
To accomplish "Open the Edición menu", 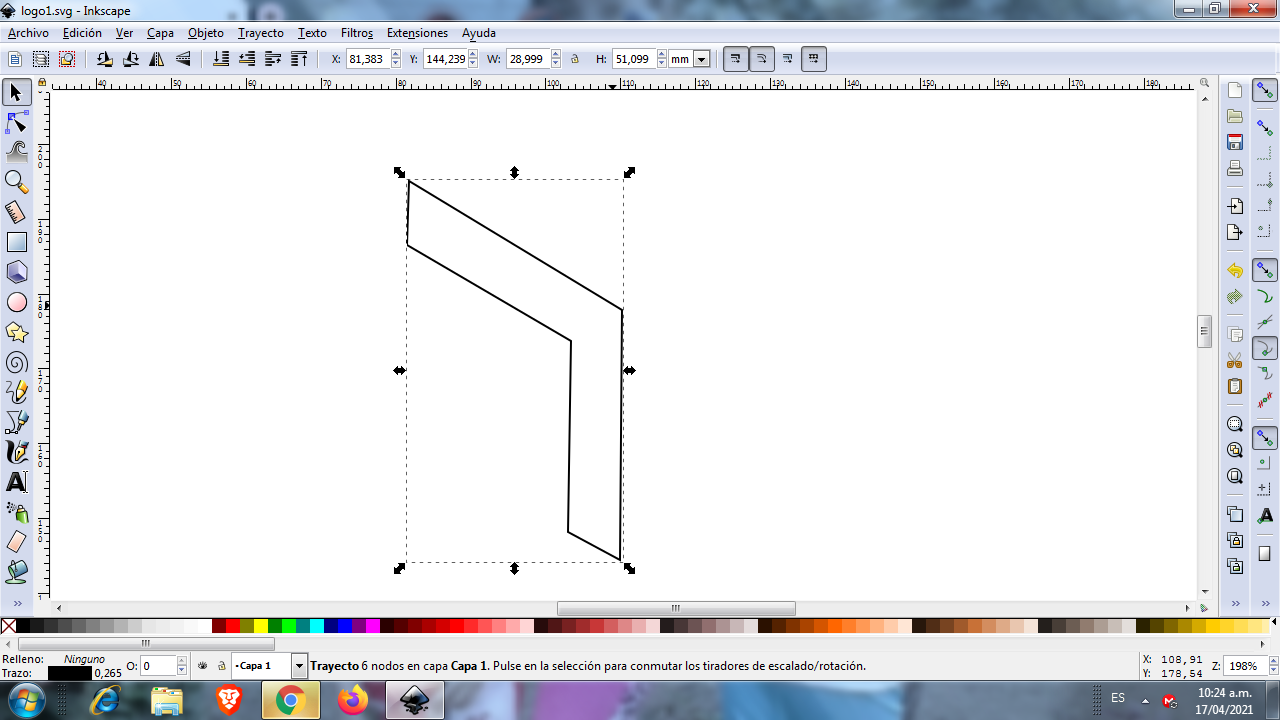I will 82,33.
